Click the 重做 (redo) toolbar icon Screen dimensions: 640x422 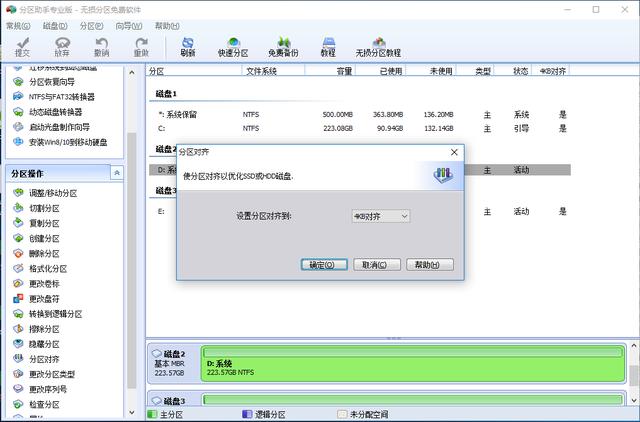click(141, 47)
